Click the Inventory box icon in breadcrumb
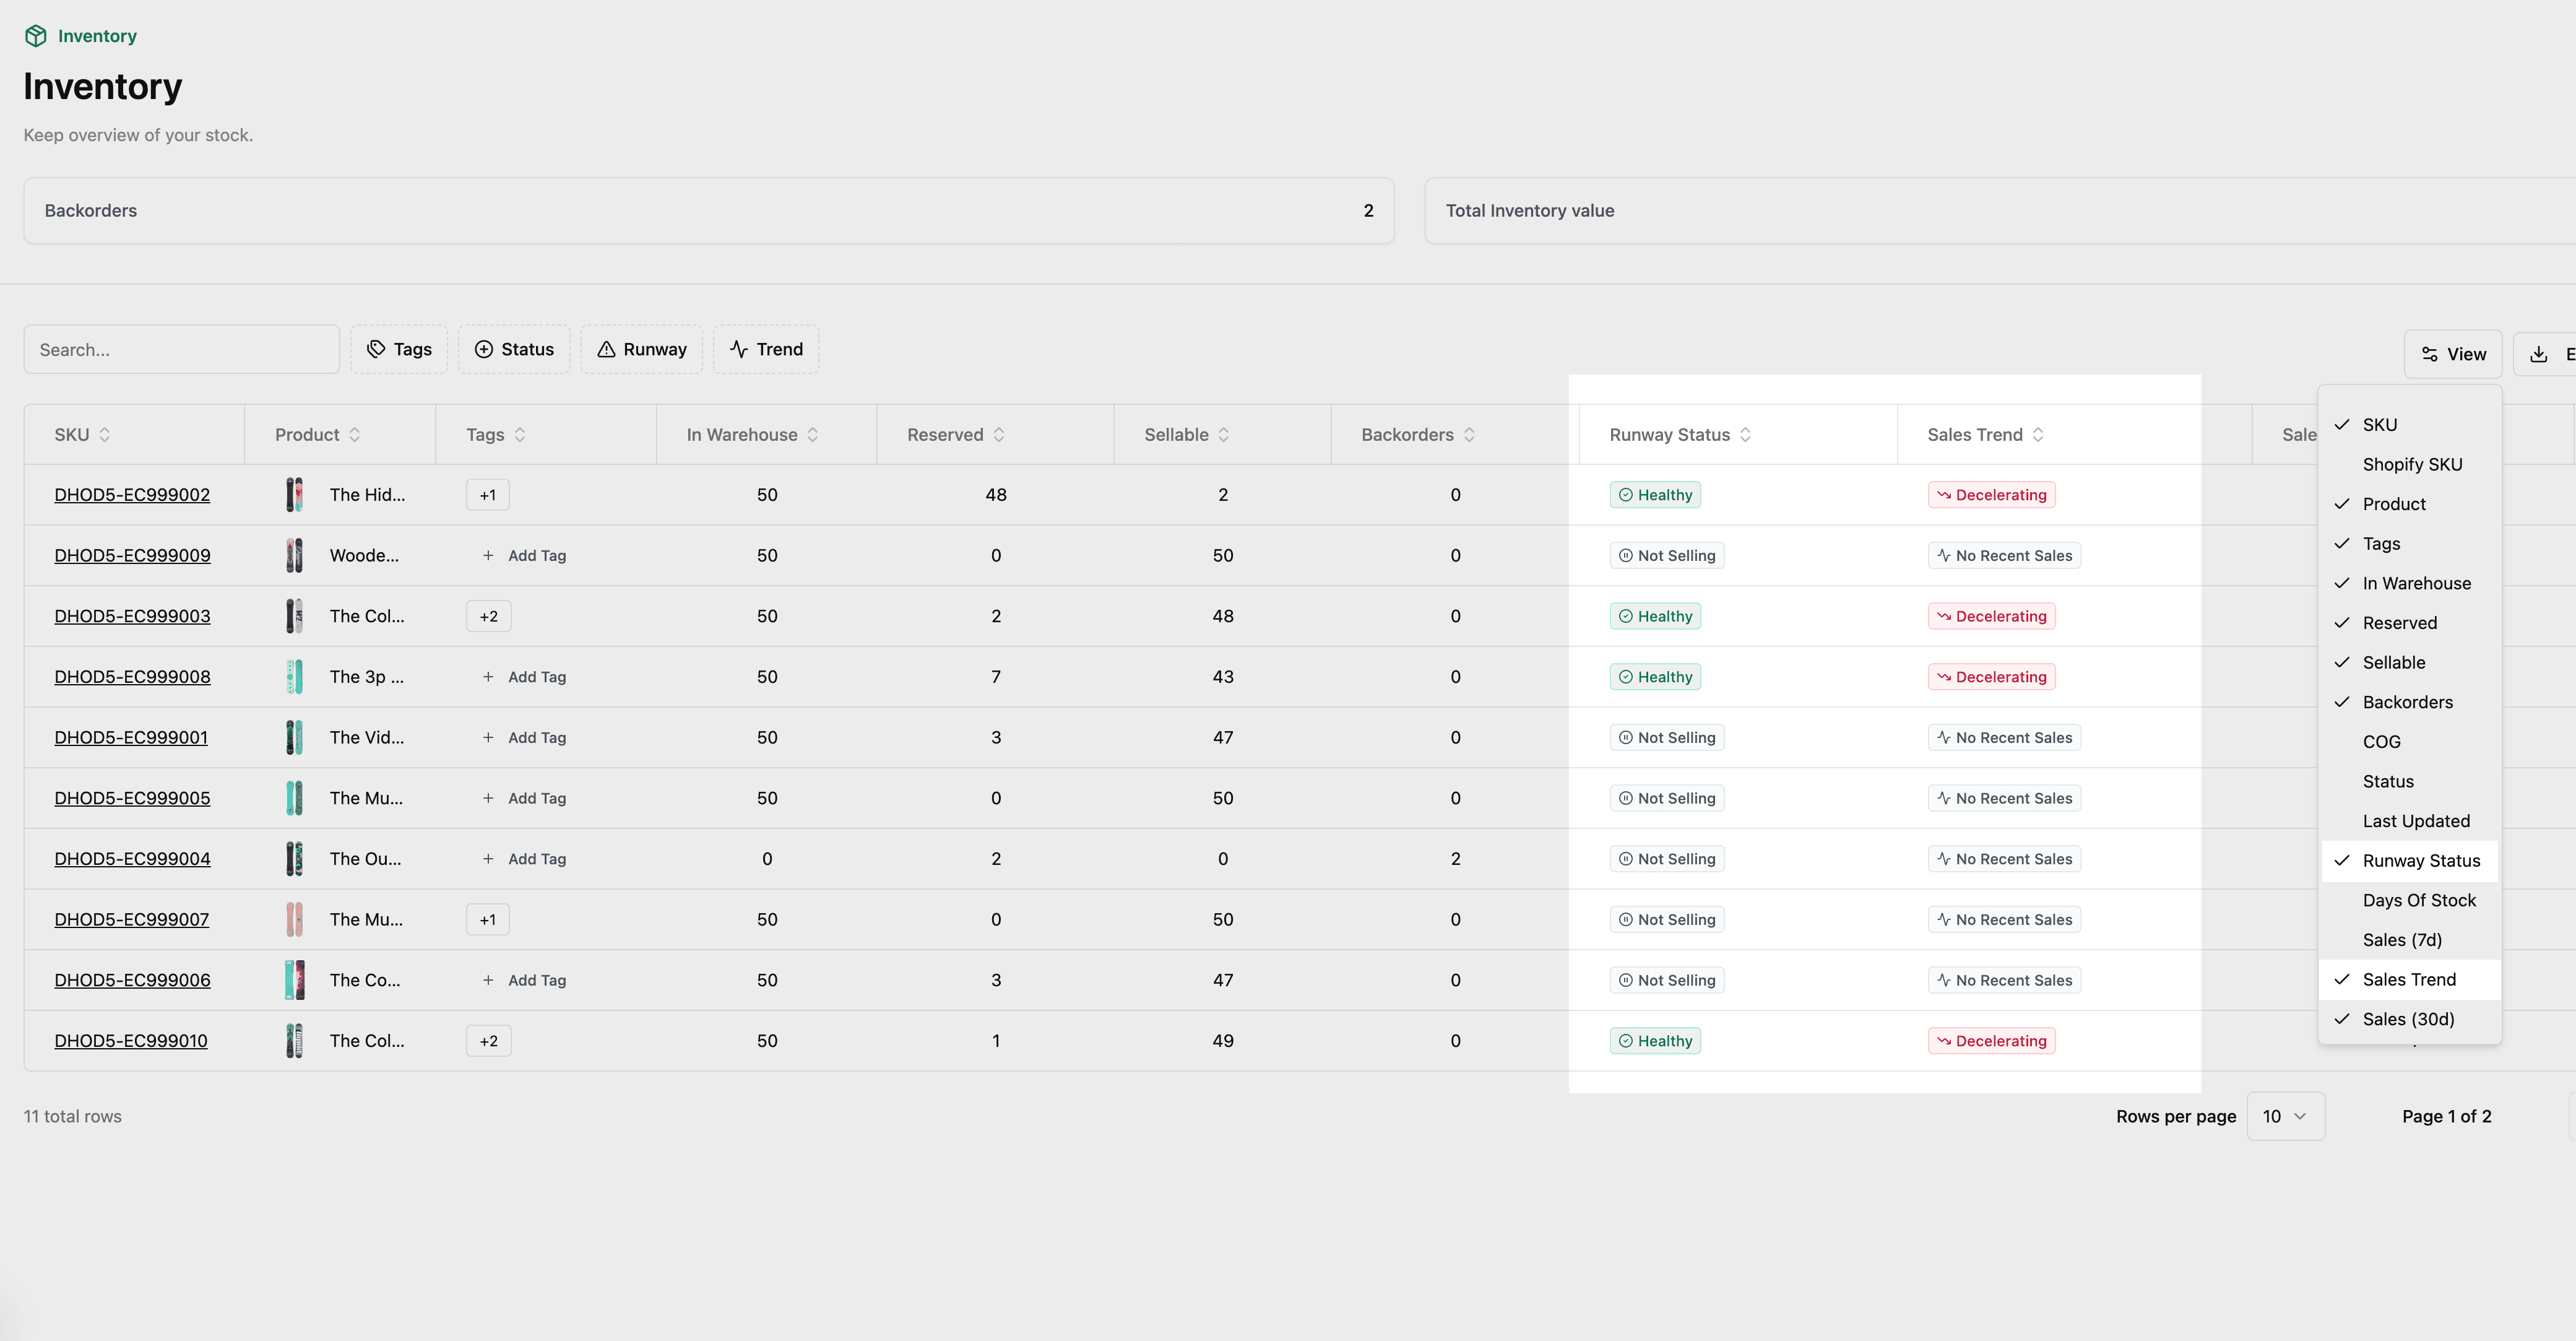2576x1341 pixels. pos(36,36)
